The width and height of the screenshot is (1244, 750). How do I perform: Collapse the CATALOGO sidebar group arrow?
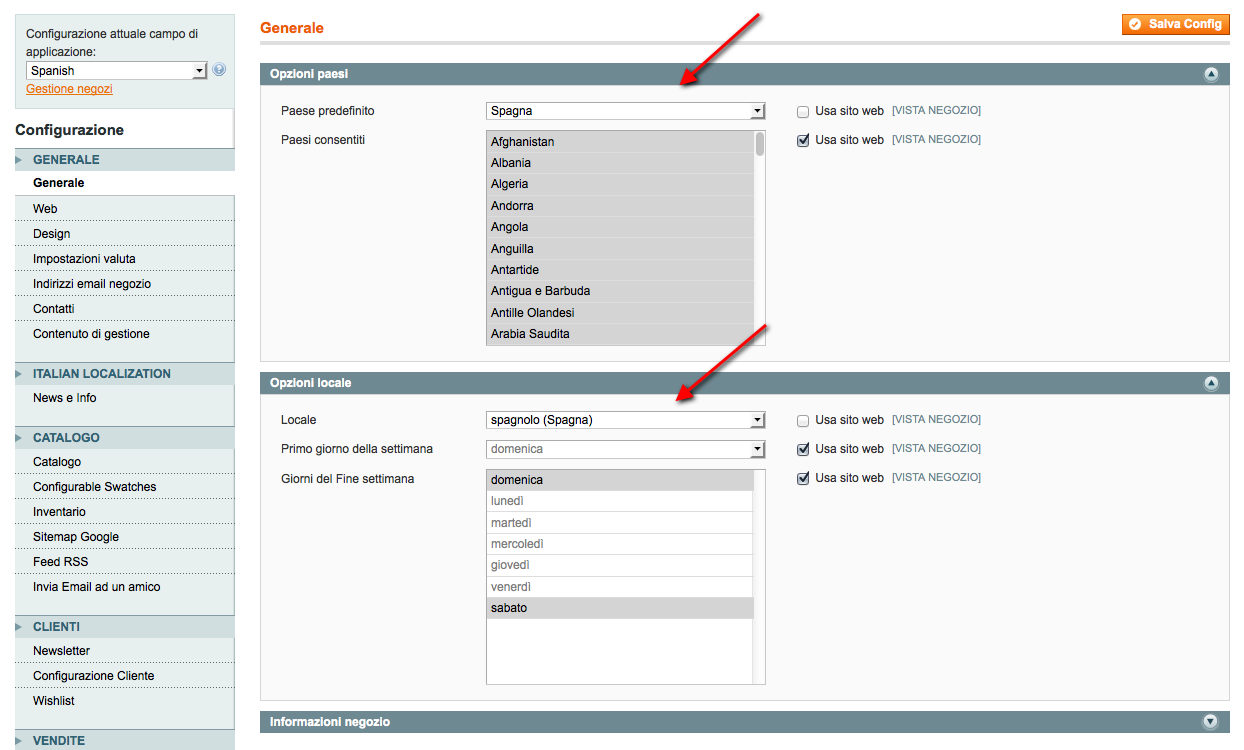point(19,438)
